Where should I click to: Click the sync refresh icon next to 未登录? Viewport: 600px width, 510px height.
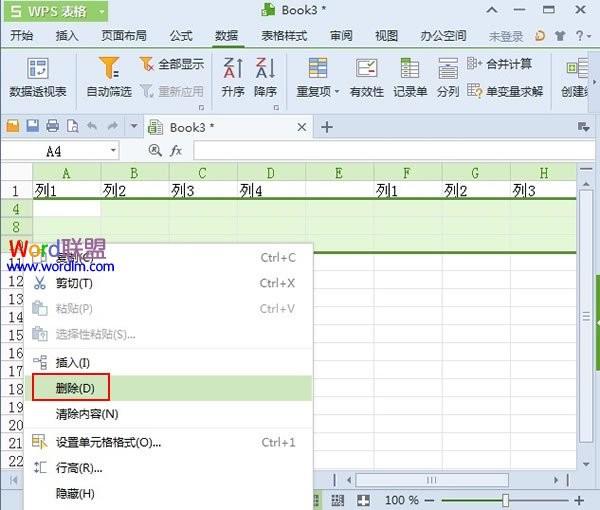540,36
